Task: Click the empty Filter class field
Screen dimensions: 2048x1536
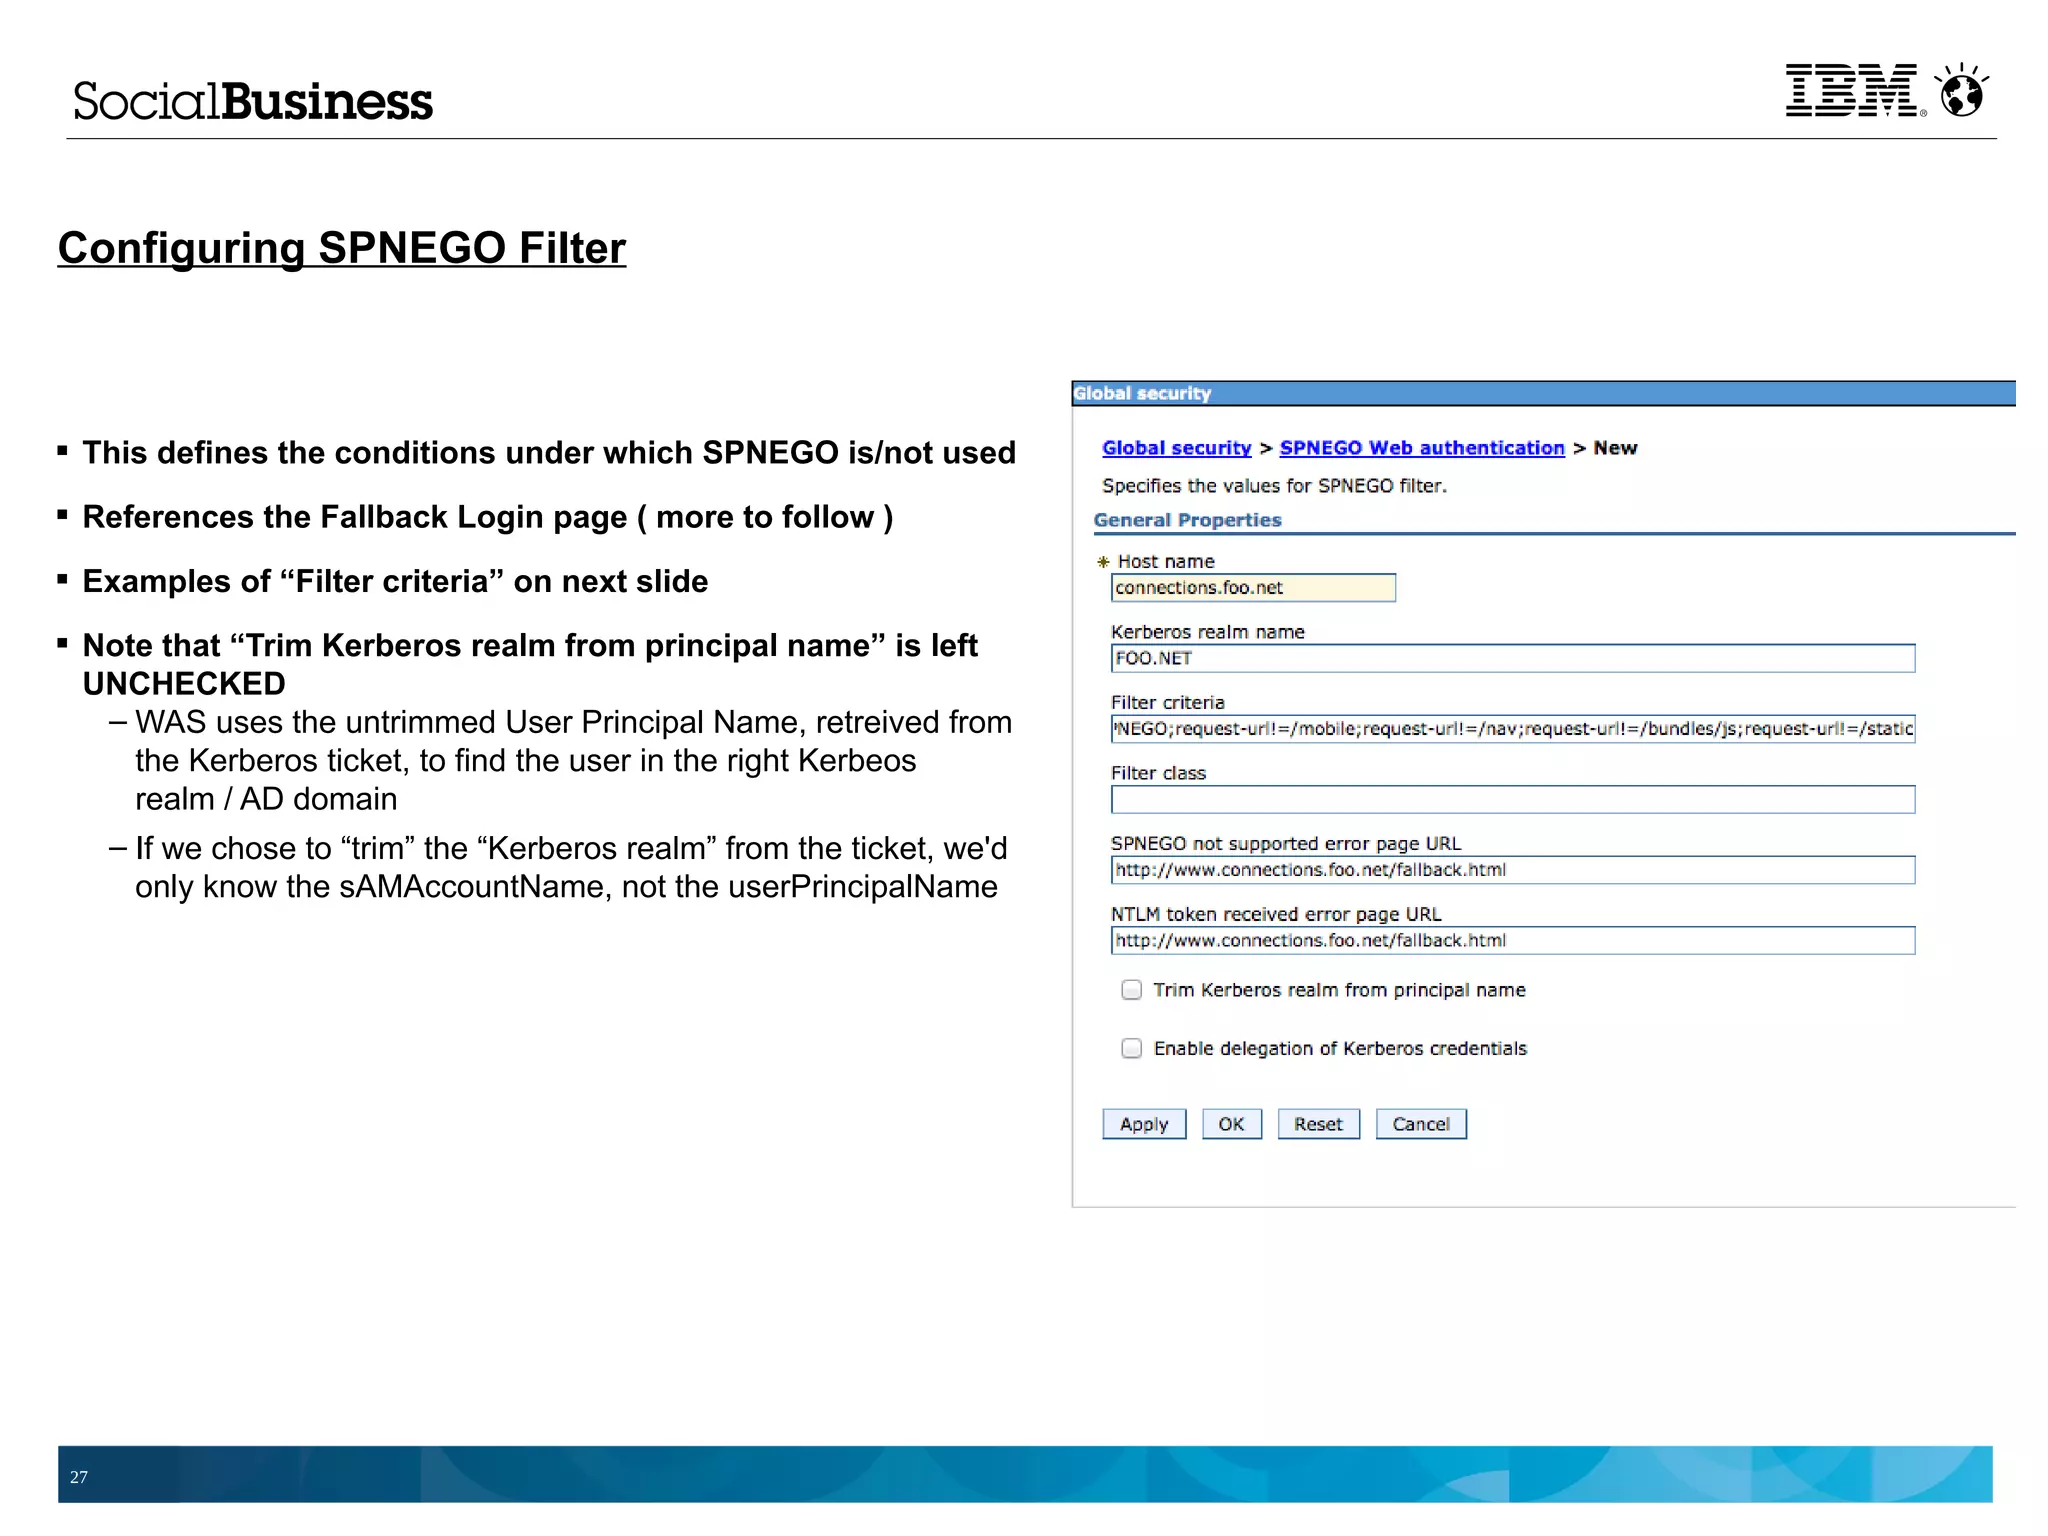Action: pos(1513,800)
